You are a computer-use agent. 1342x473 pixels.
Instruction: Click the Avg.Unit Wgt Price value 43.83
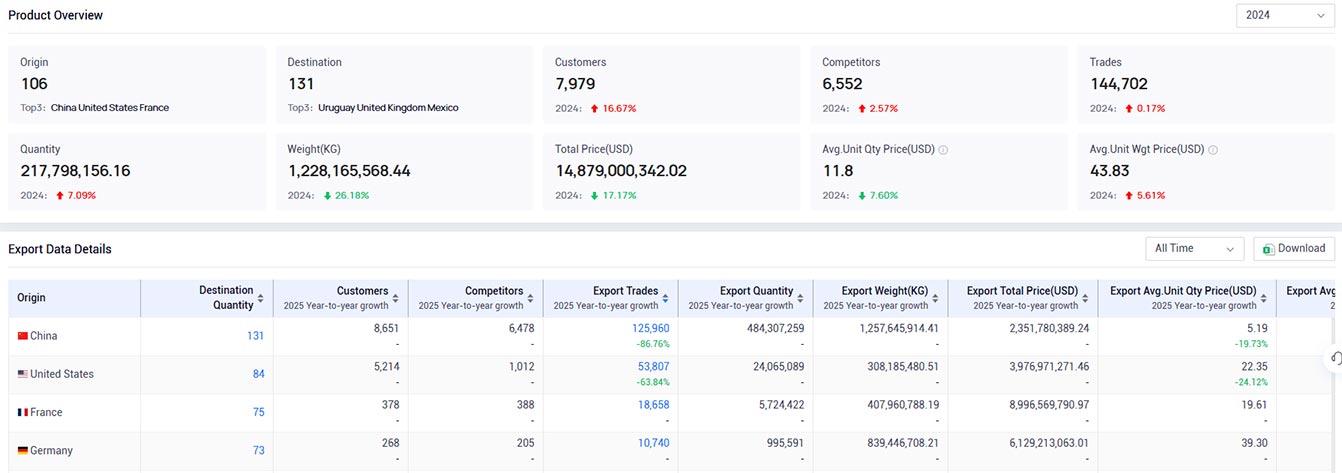coord(1110,171)
